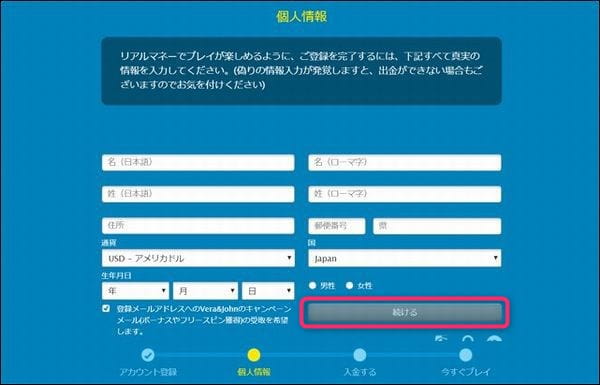
Task: Click the 入金する step label
Action: 360,372
